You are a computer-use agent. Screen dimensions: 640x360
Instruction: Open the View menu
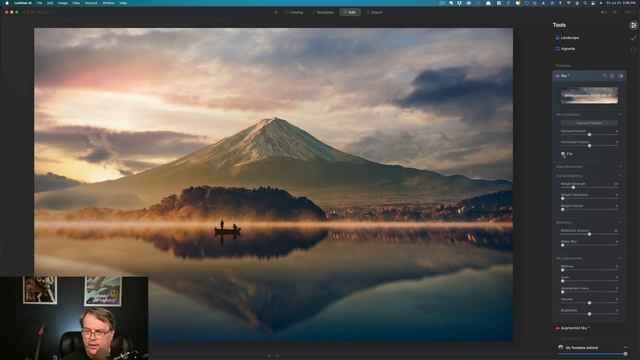pos(76,3)
